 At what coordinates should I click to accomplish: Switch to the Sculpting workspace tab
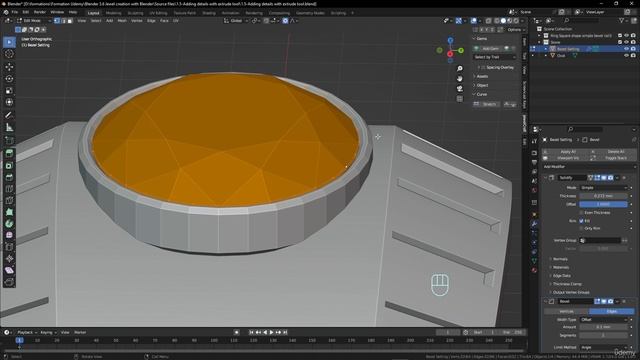click(135, 13)
